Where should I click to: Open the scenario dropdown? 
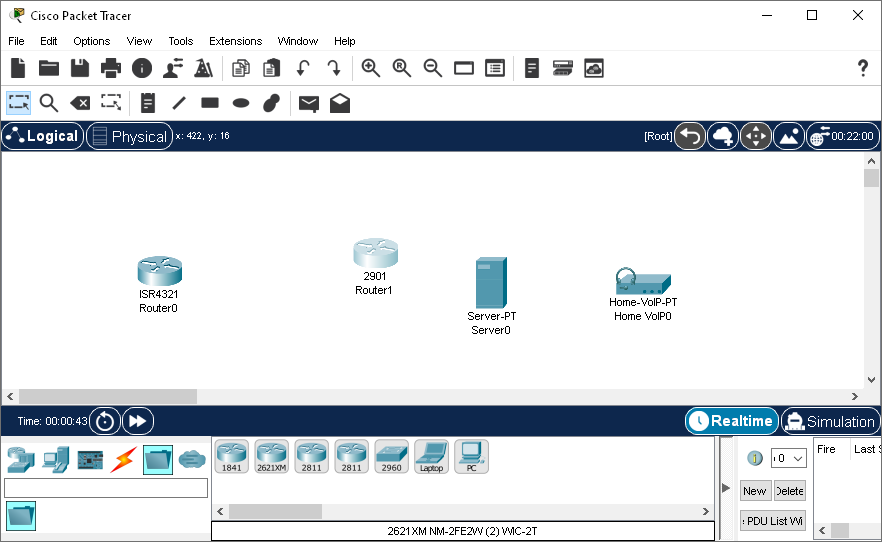click(x=789, y=458)
